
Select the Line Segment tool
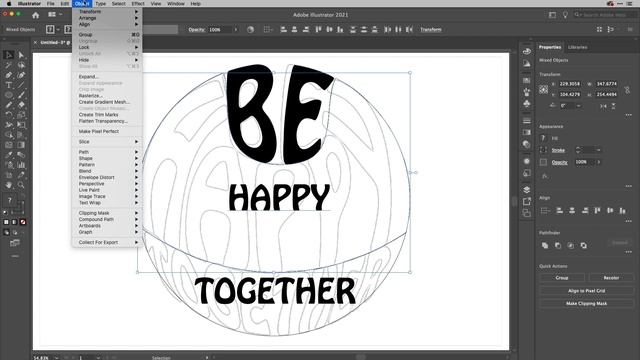[x=21, y=85]
